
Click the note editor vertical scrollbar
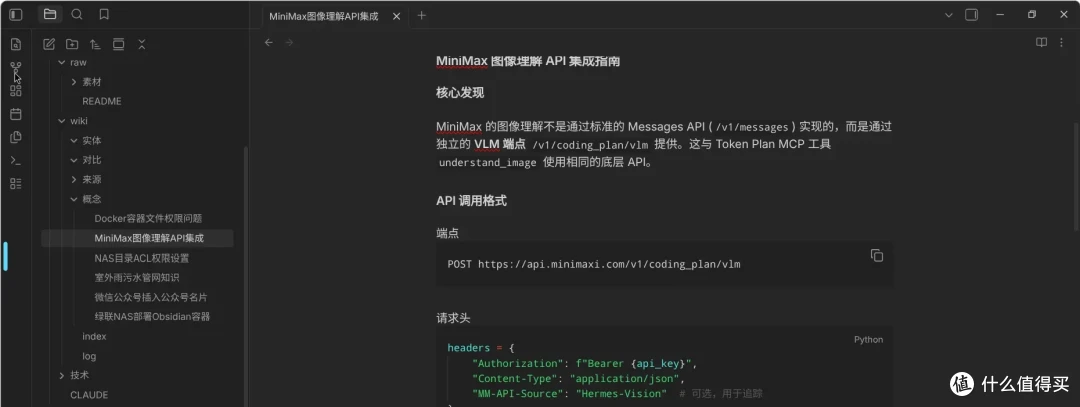click(1077, 176)
